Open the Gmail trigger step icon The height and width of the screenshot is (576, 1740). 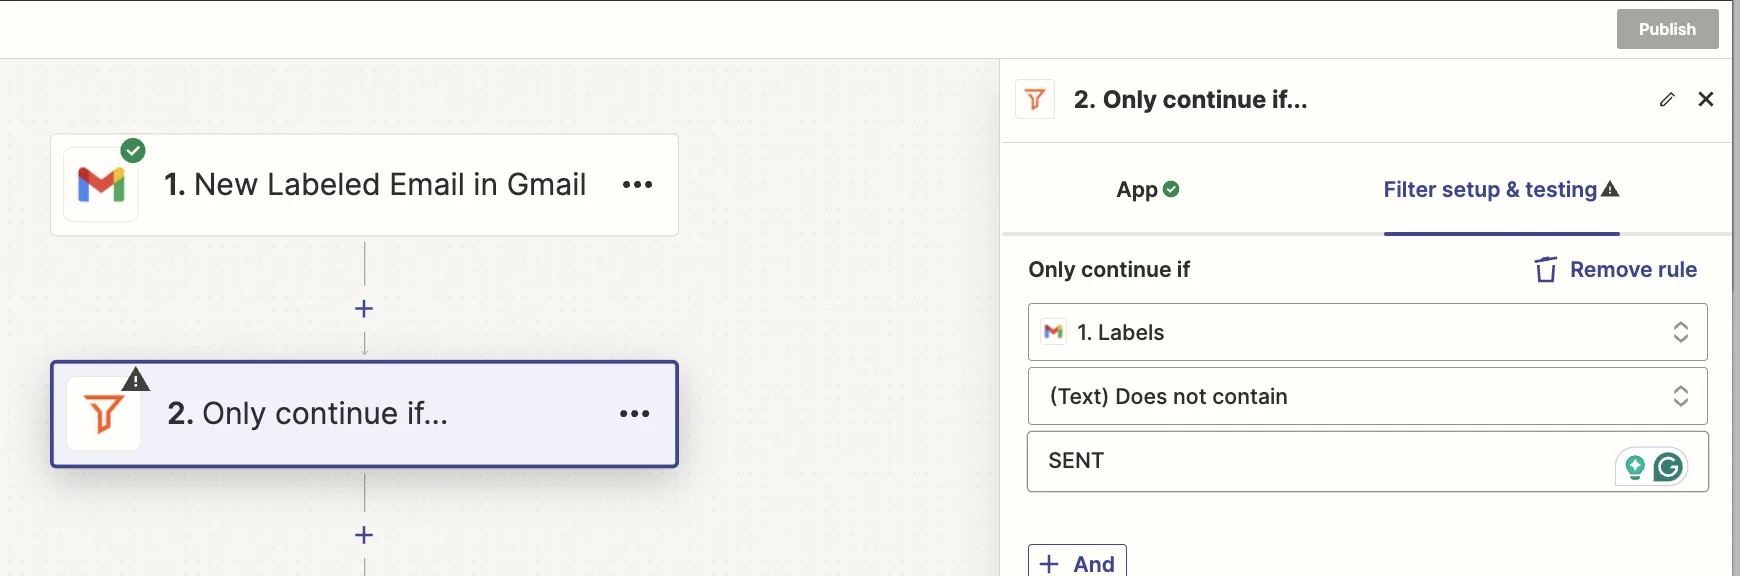[101, 185]
